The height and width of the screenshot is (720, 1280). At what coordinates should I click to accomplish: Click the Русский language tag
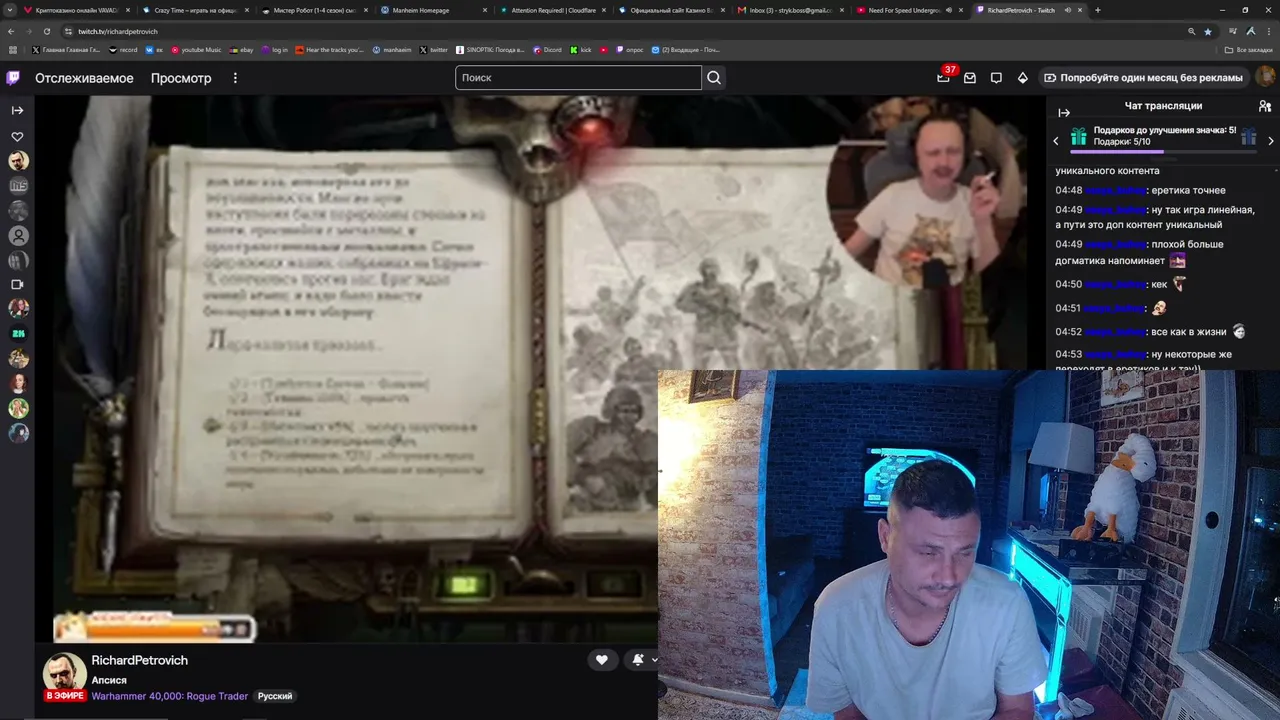275,696
